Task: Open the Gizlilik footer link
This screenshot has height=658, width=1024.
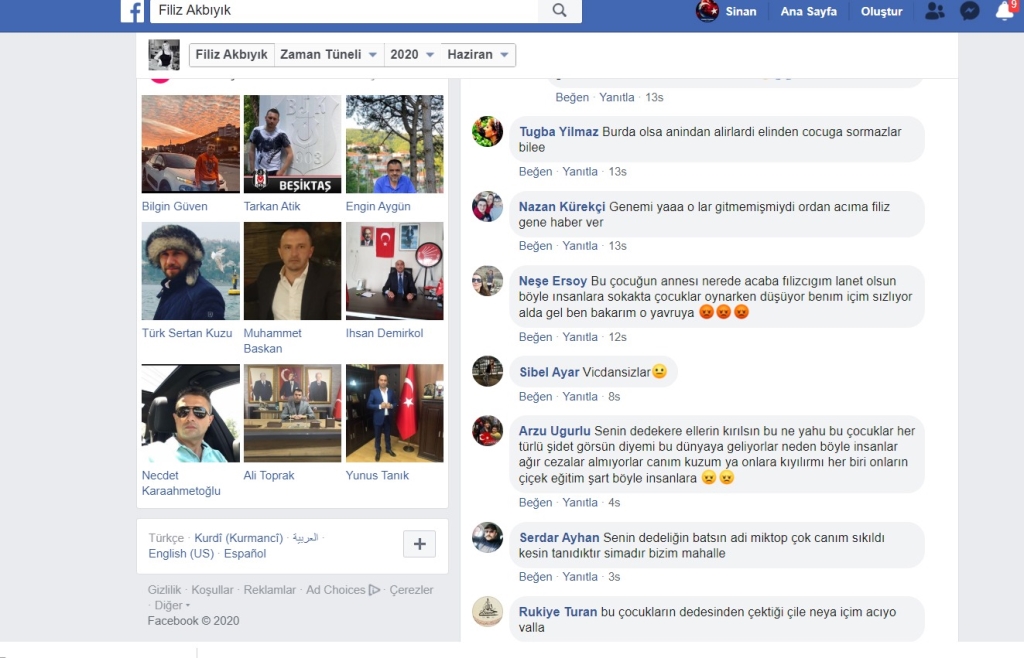Action: (164, 590)
